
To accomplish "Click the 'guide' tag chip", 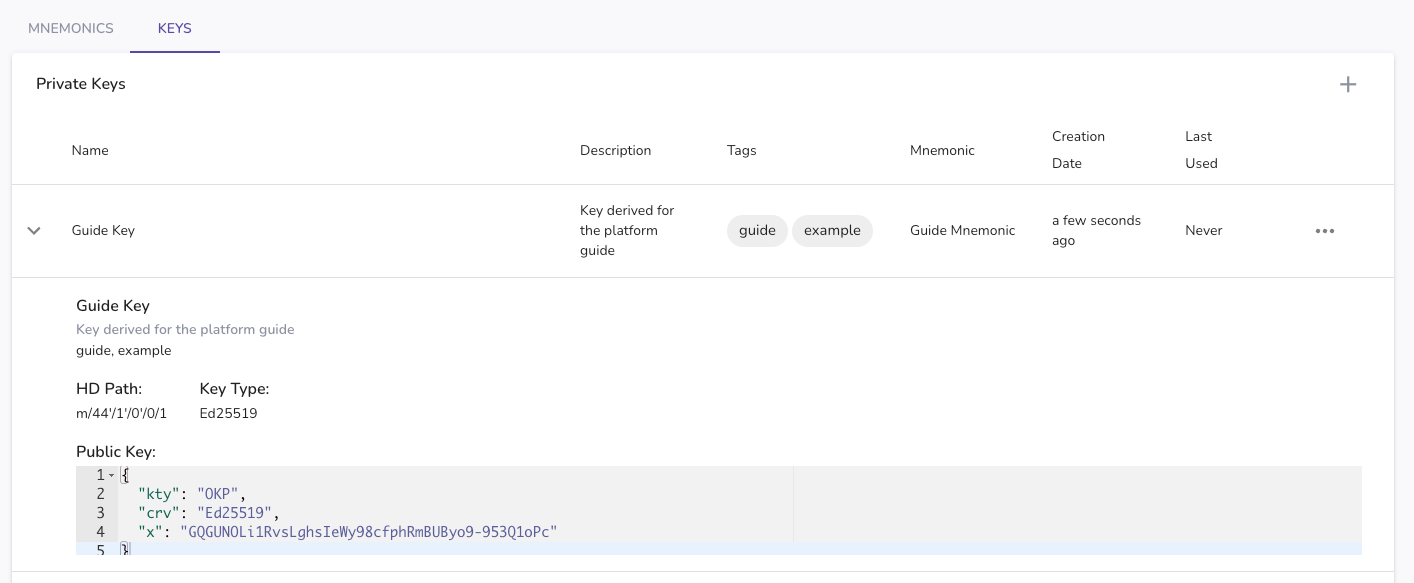I will pyautogui.click(x=757, y=231).
